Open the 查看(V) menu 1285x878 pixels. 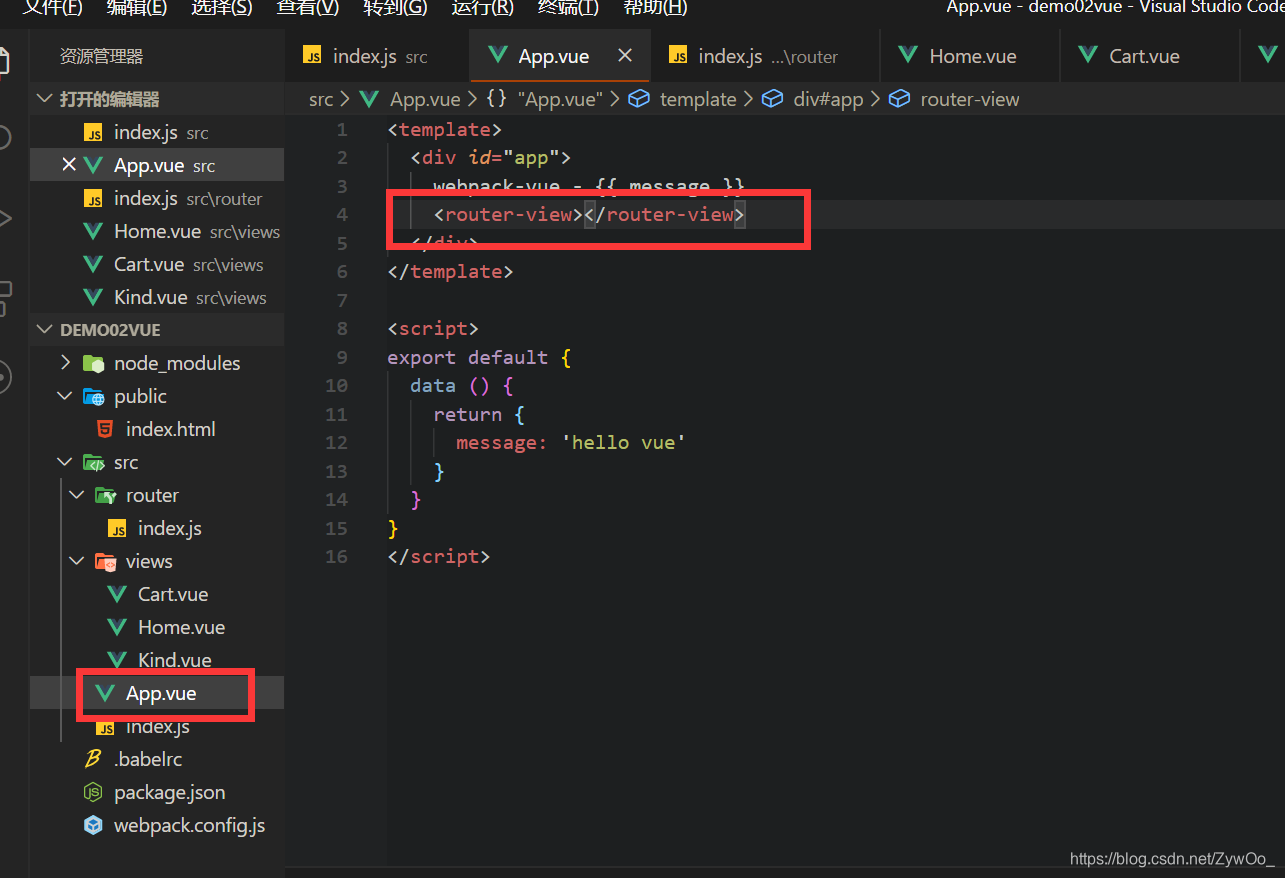click(x=308, y=8)
